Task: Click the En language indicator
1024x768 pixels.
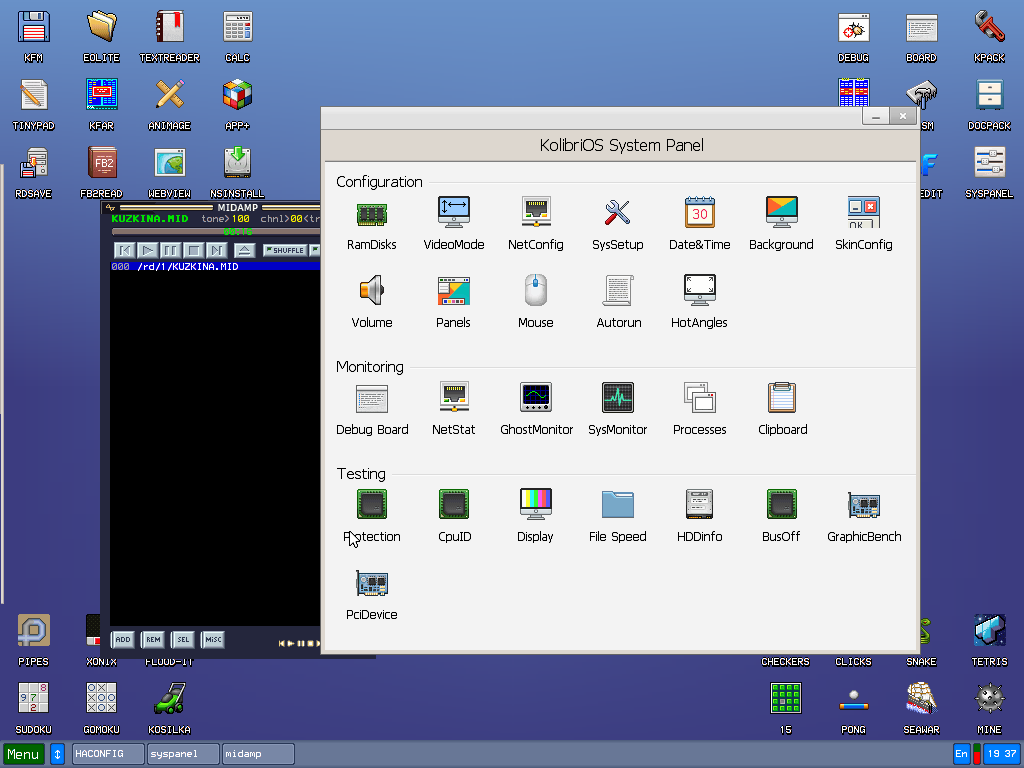Action: click(961, 753)
